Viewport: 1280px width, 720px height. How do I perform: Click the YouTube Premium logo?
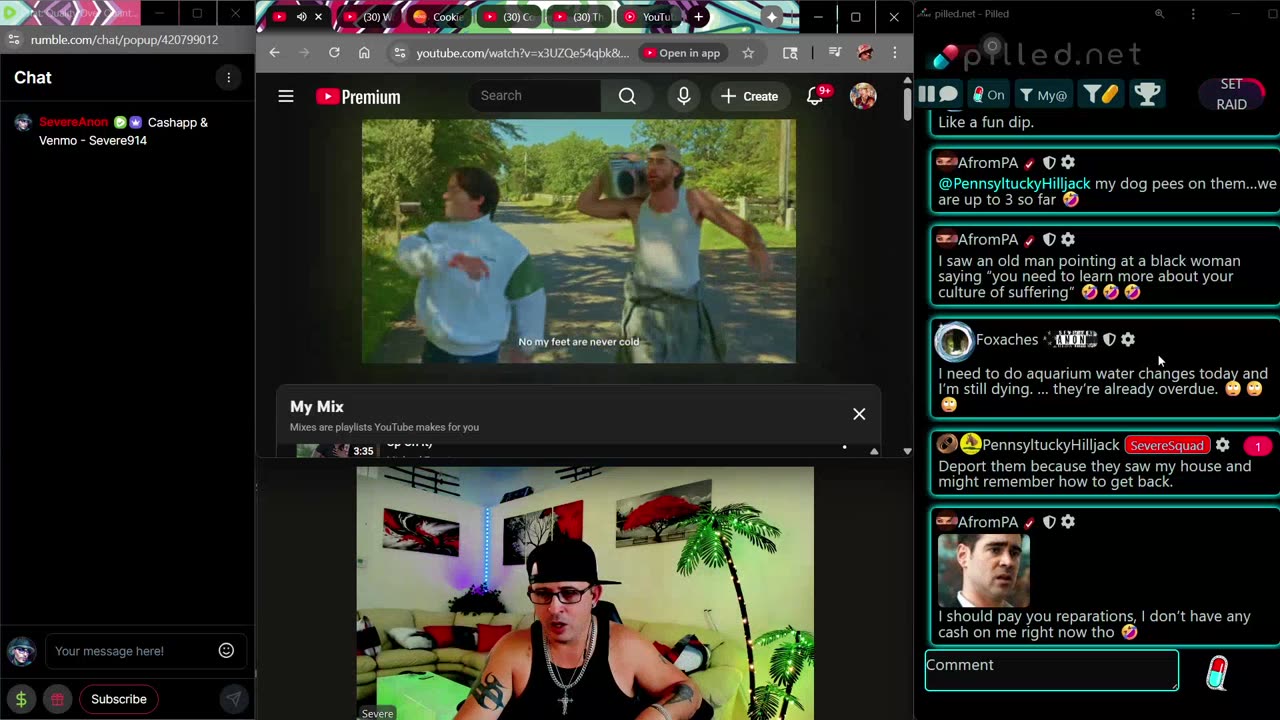click(358, 97)
